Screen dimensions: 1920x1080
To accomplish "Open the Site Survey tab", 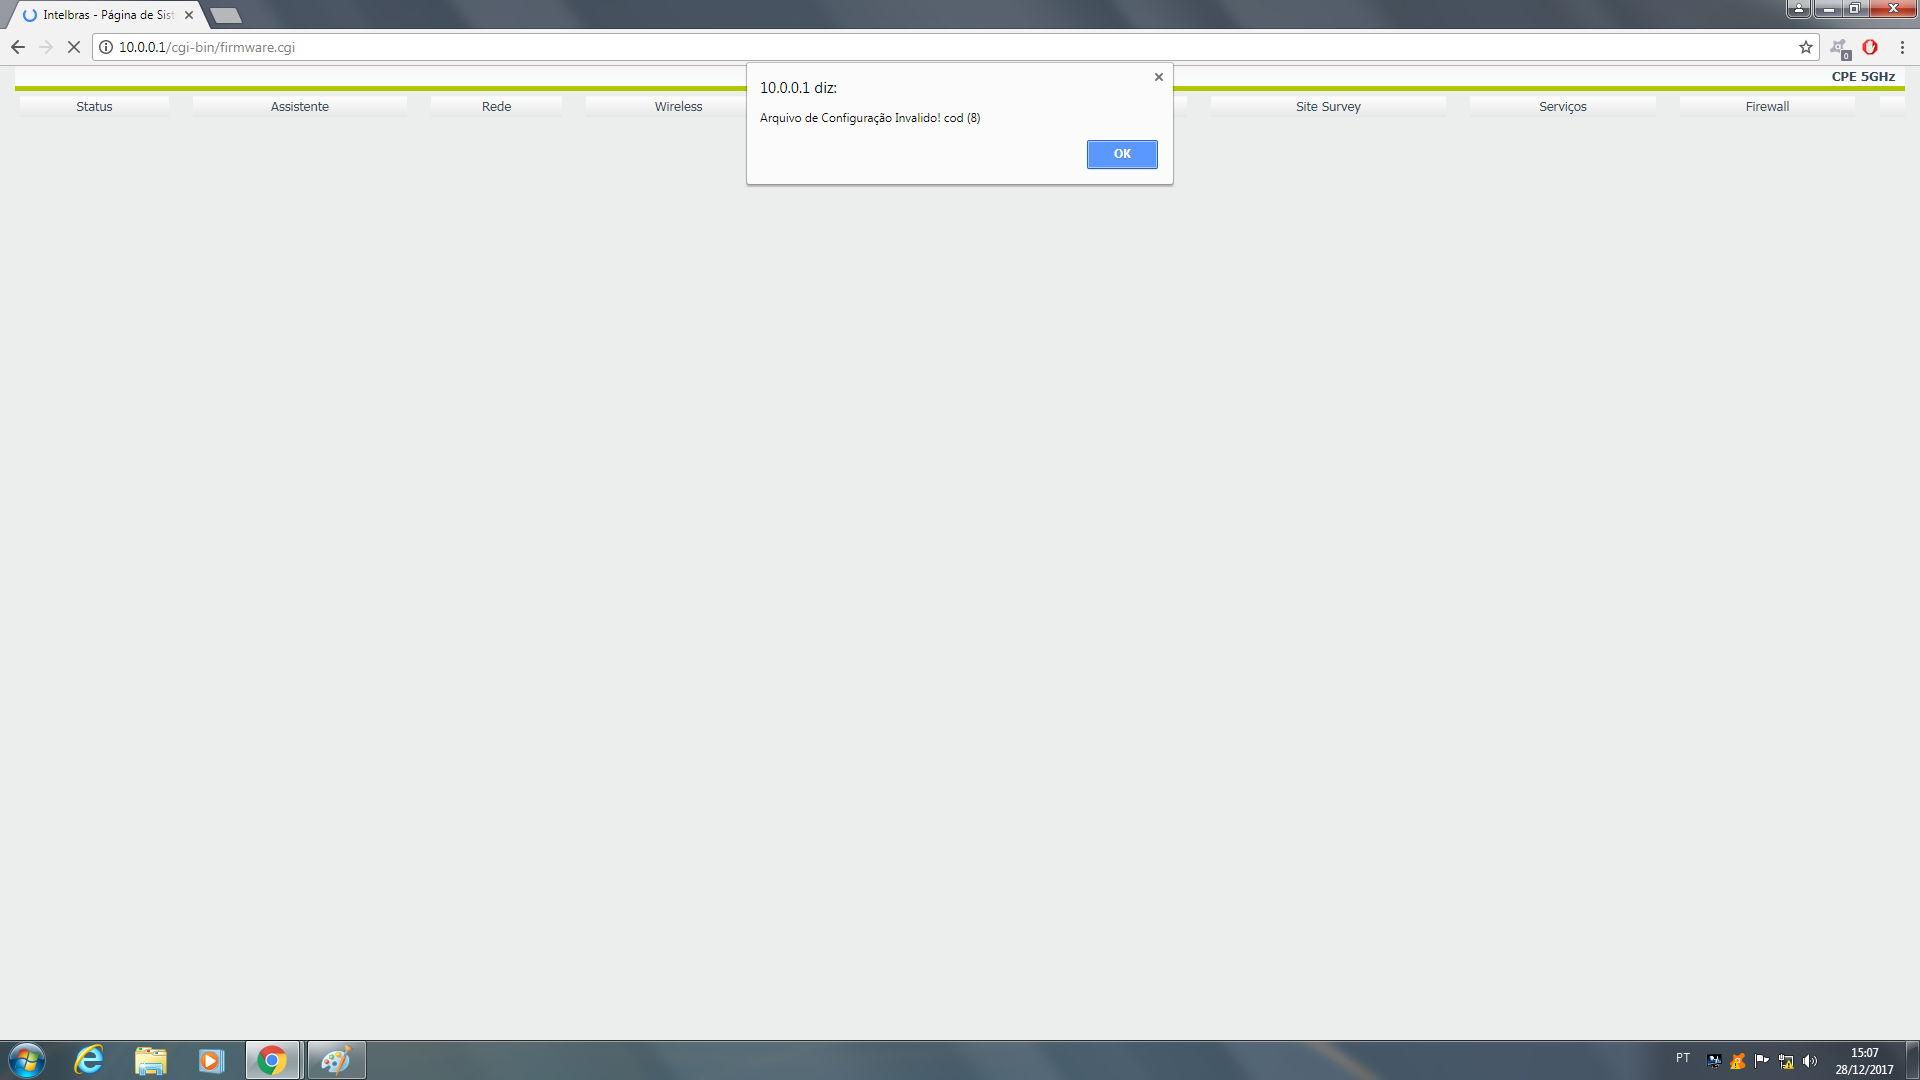I will pyautogui.click(x=1327, y=107).
